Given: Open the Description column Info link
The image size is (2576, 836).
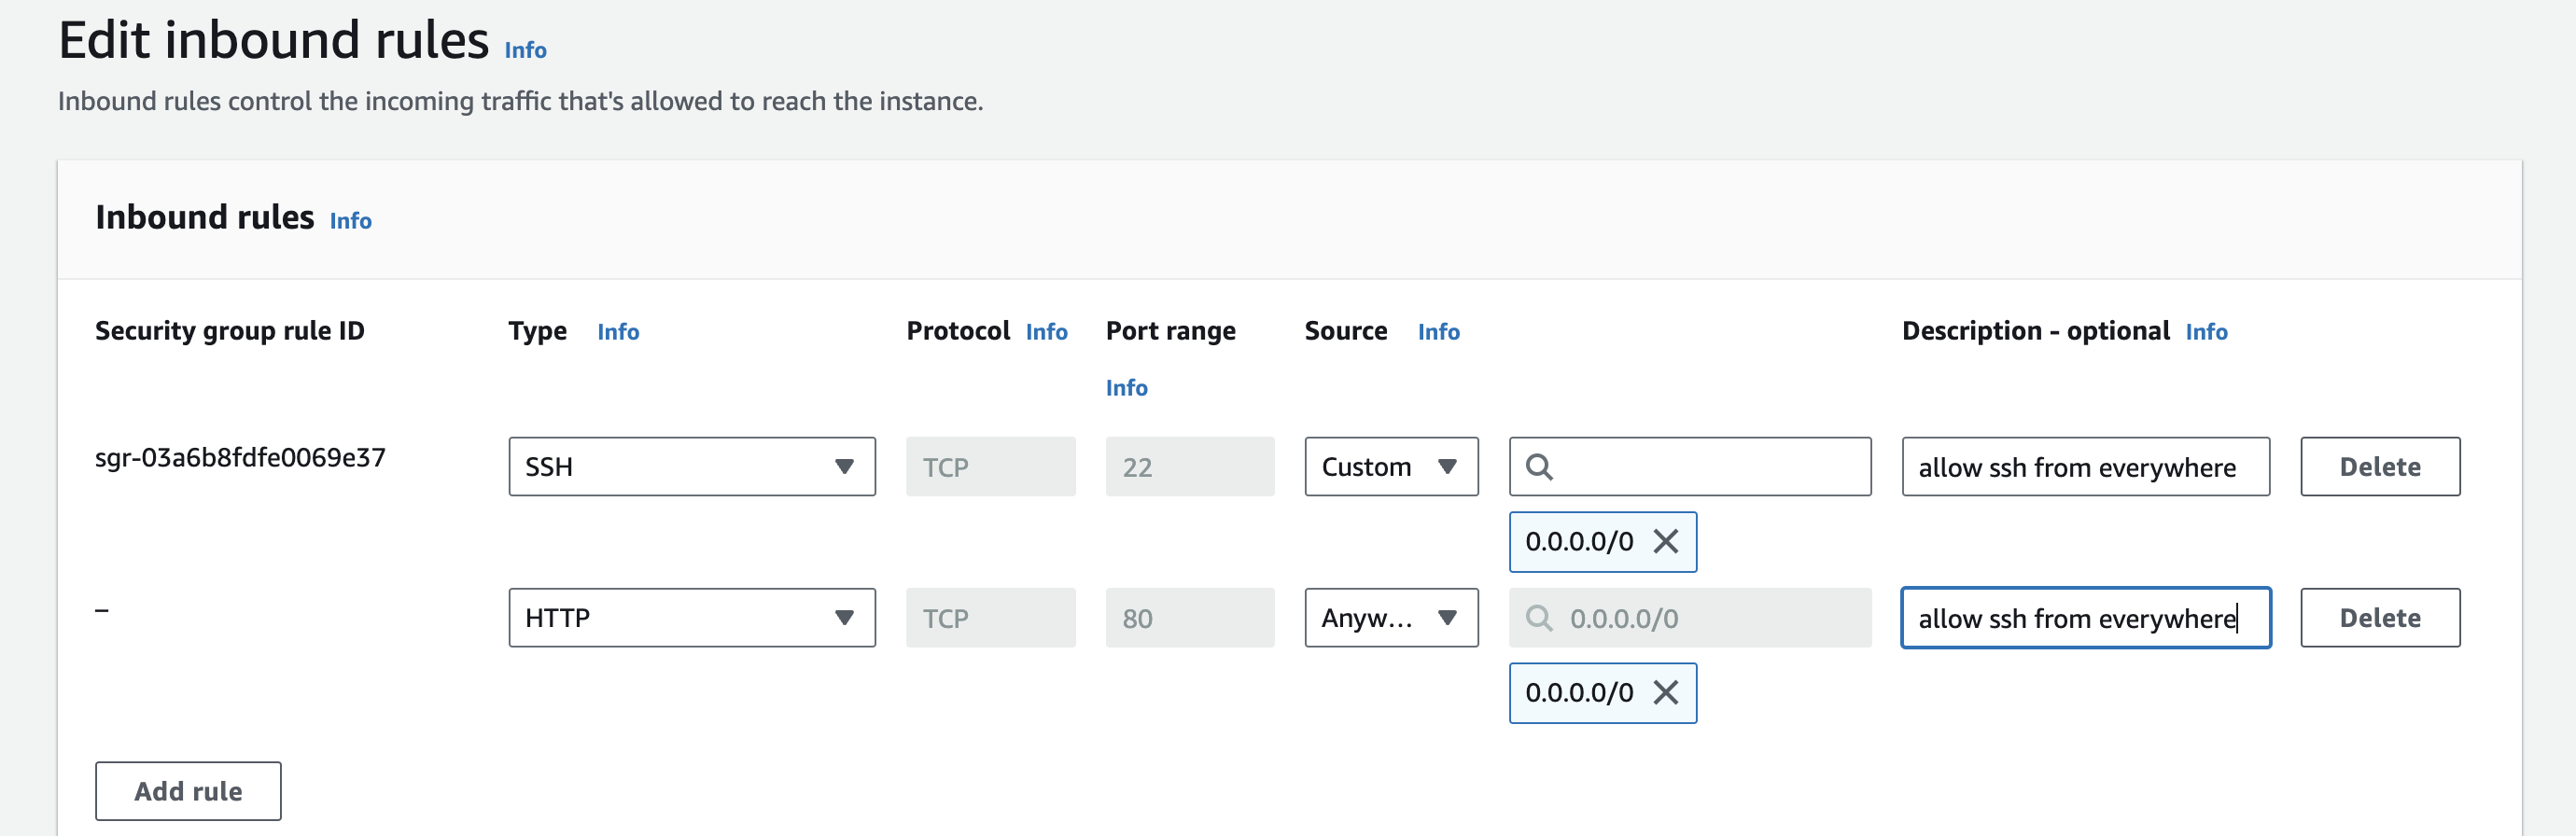Looking at the screenshot, I should 2206,332.
